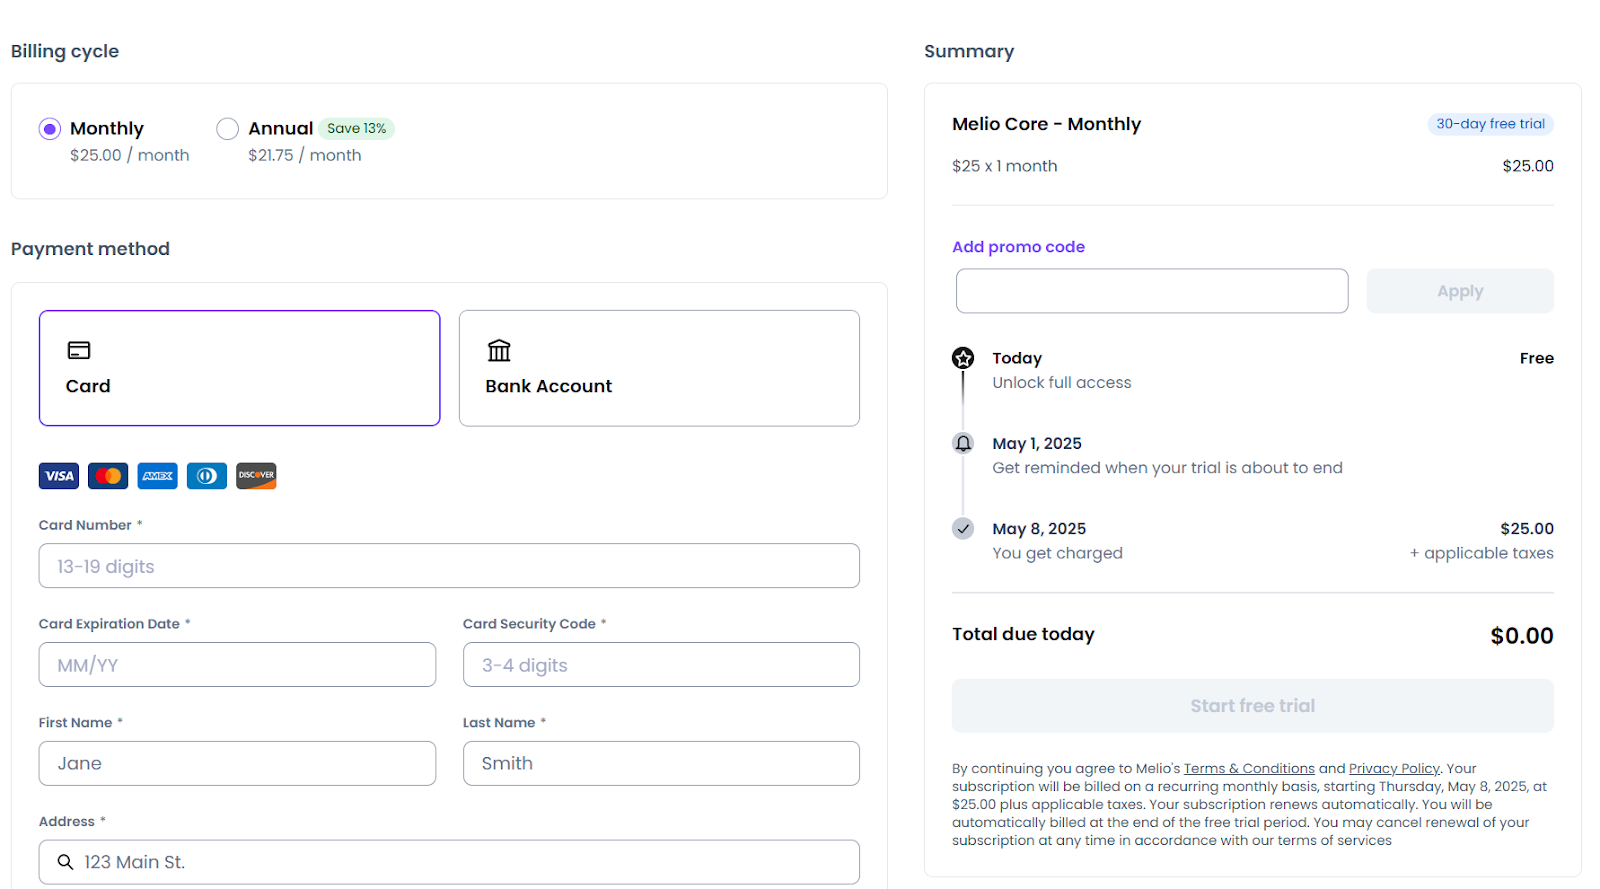
Task: Click the 'Unlock full access' text
Action: 1062,383
